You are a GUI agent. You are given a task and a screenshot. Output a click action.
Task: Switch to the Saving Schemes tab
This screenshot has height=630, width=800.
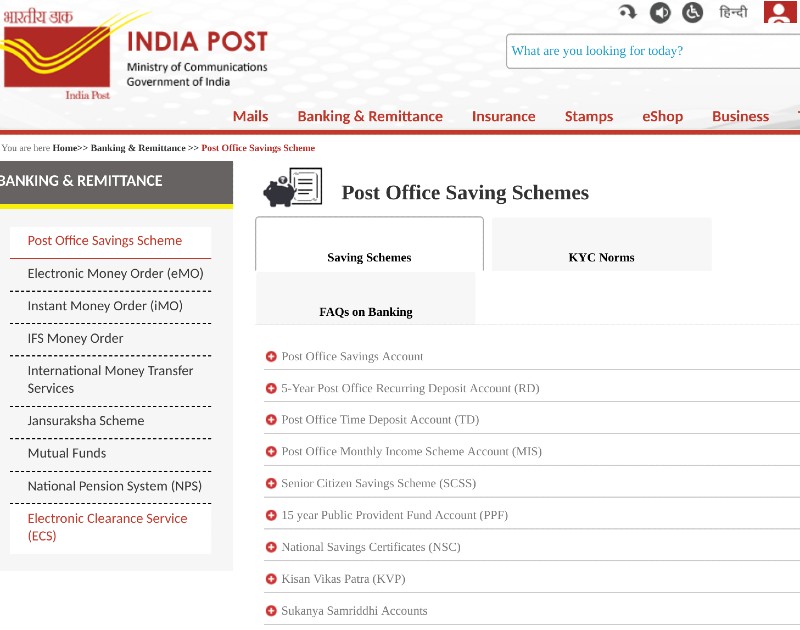coord(369,244)
